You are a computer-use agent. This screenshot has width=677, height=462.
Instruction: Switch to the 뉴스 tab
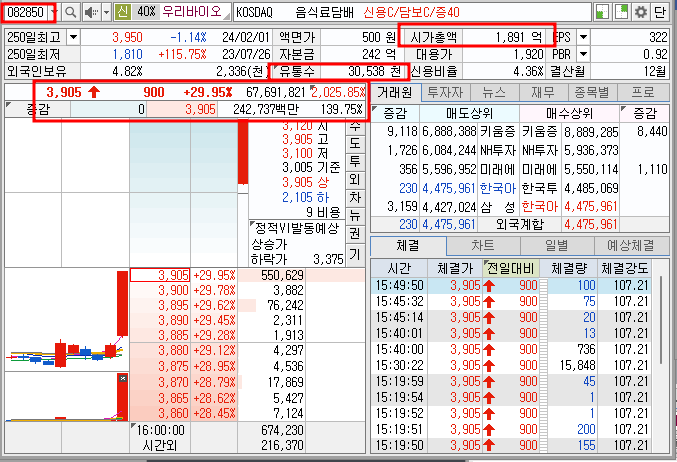coord(494,92)
